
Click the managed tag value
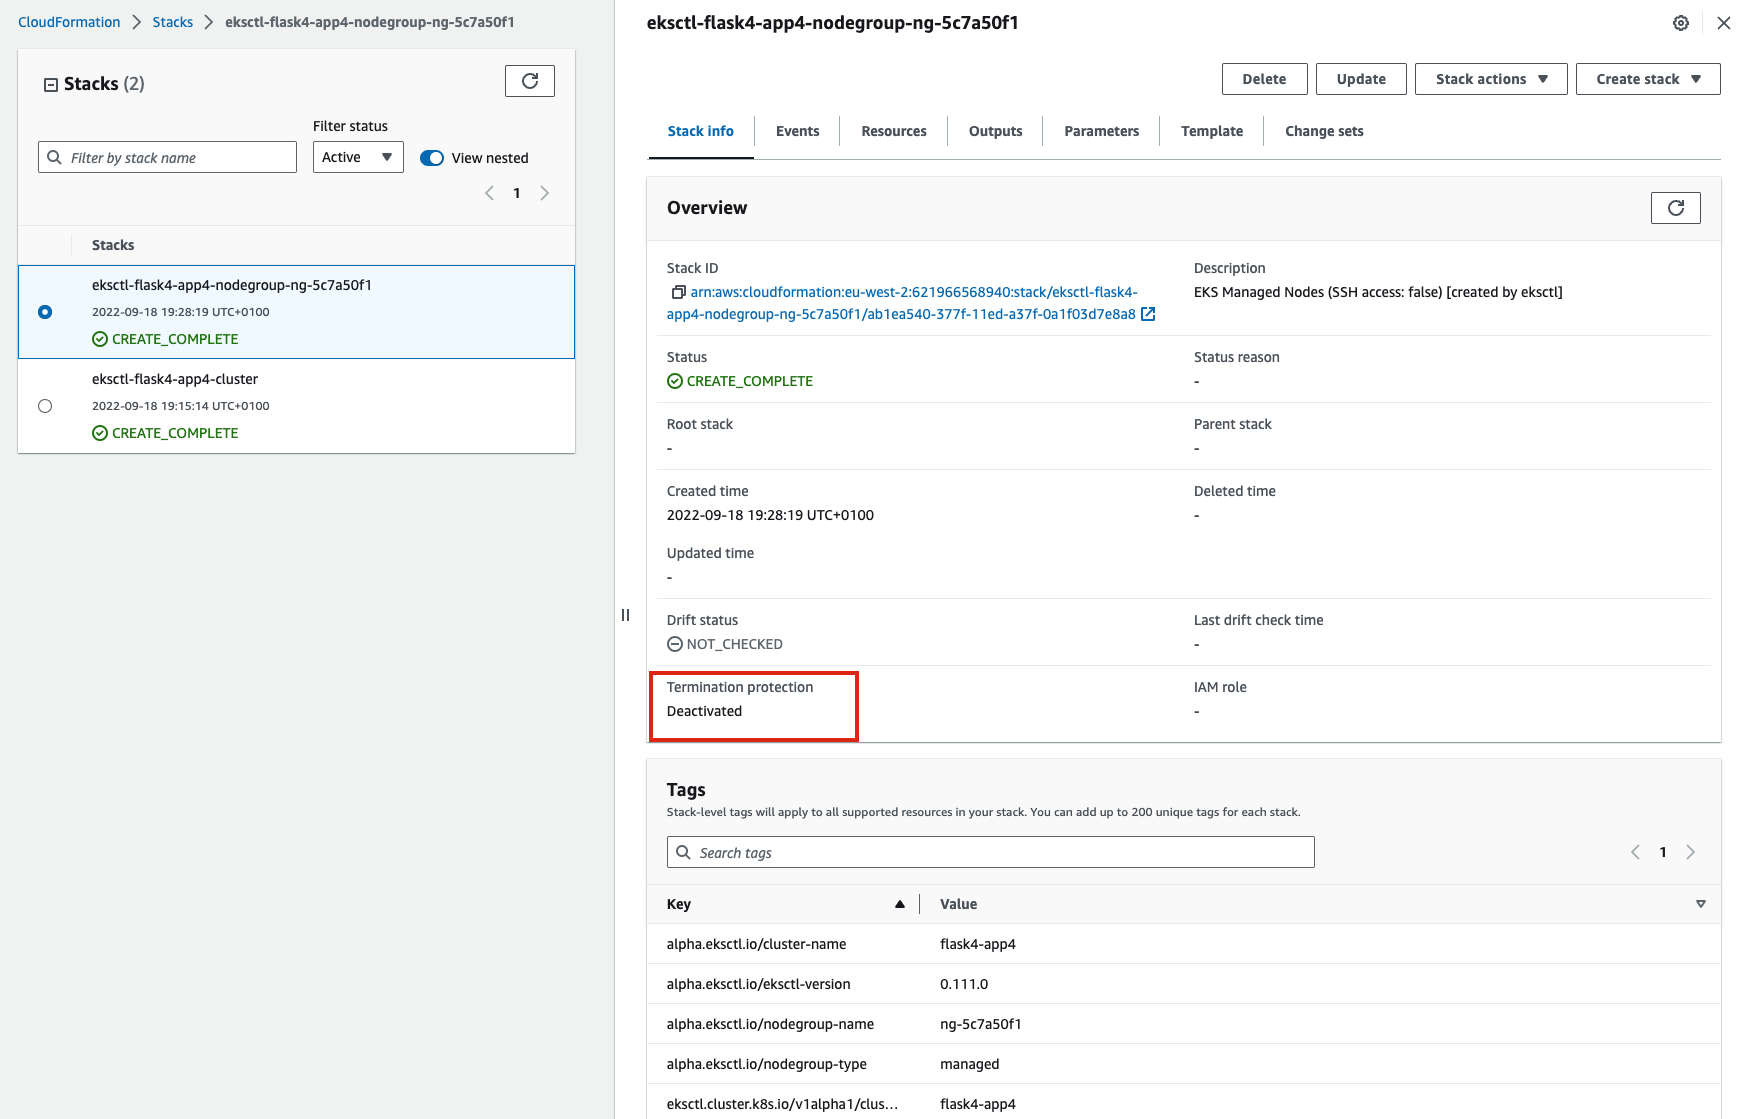coord(970,1064)
